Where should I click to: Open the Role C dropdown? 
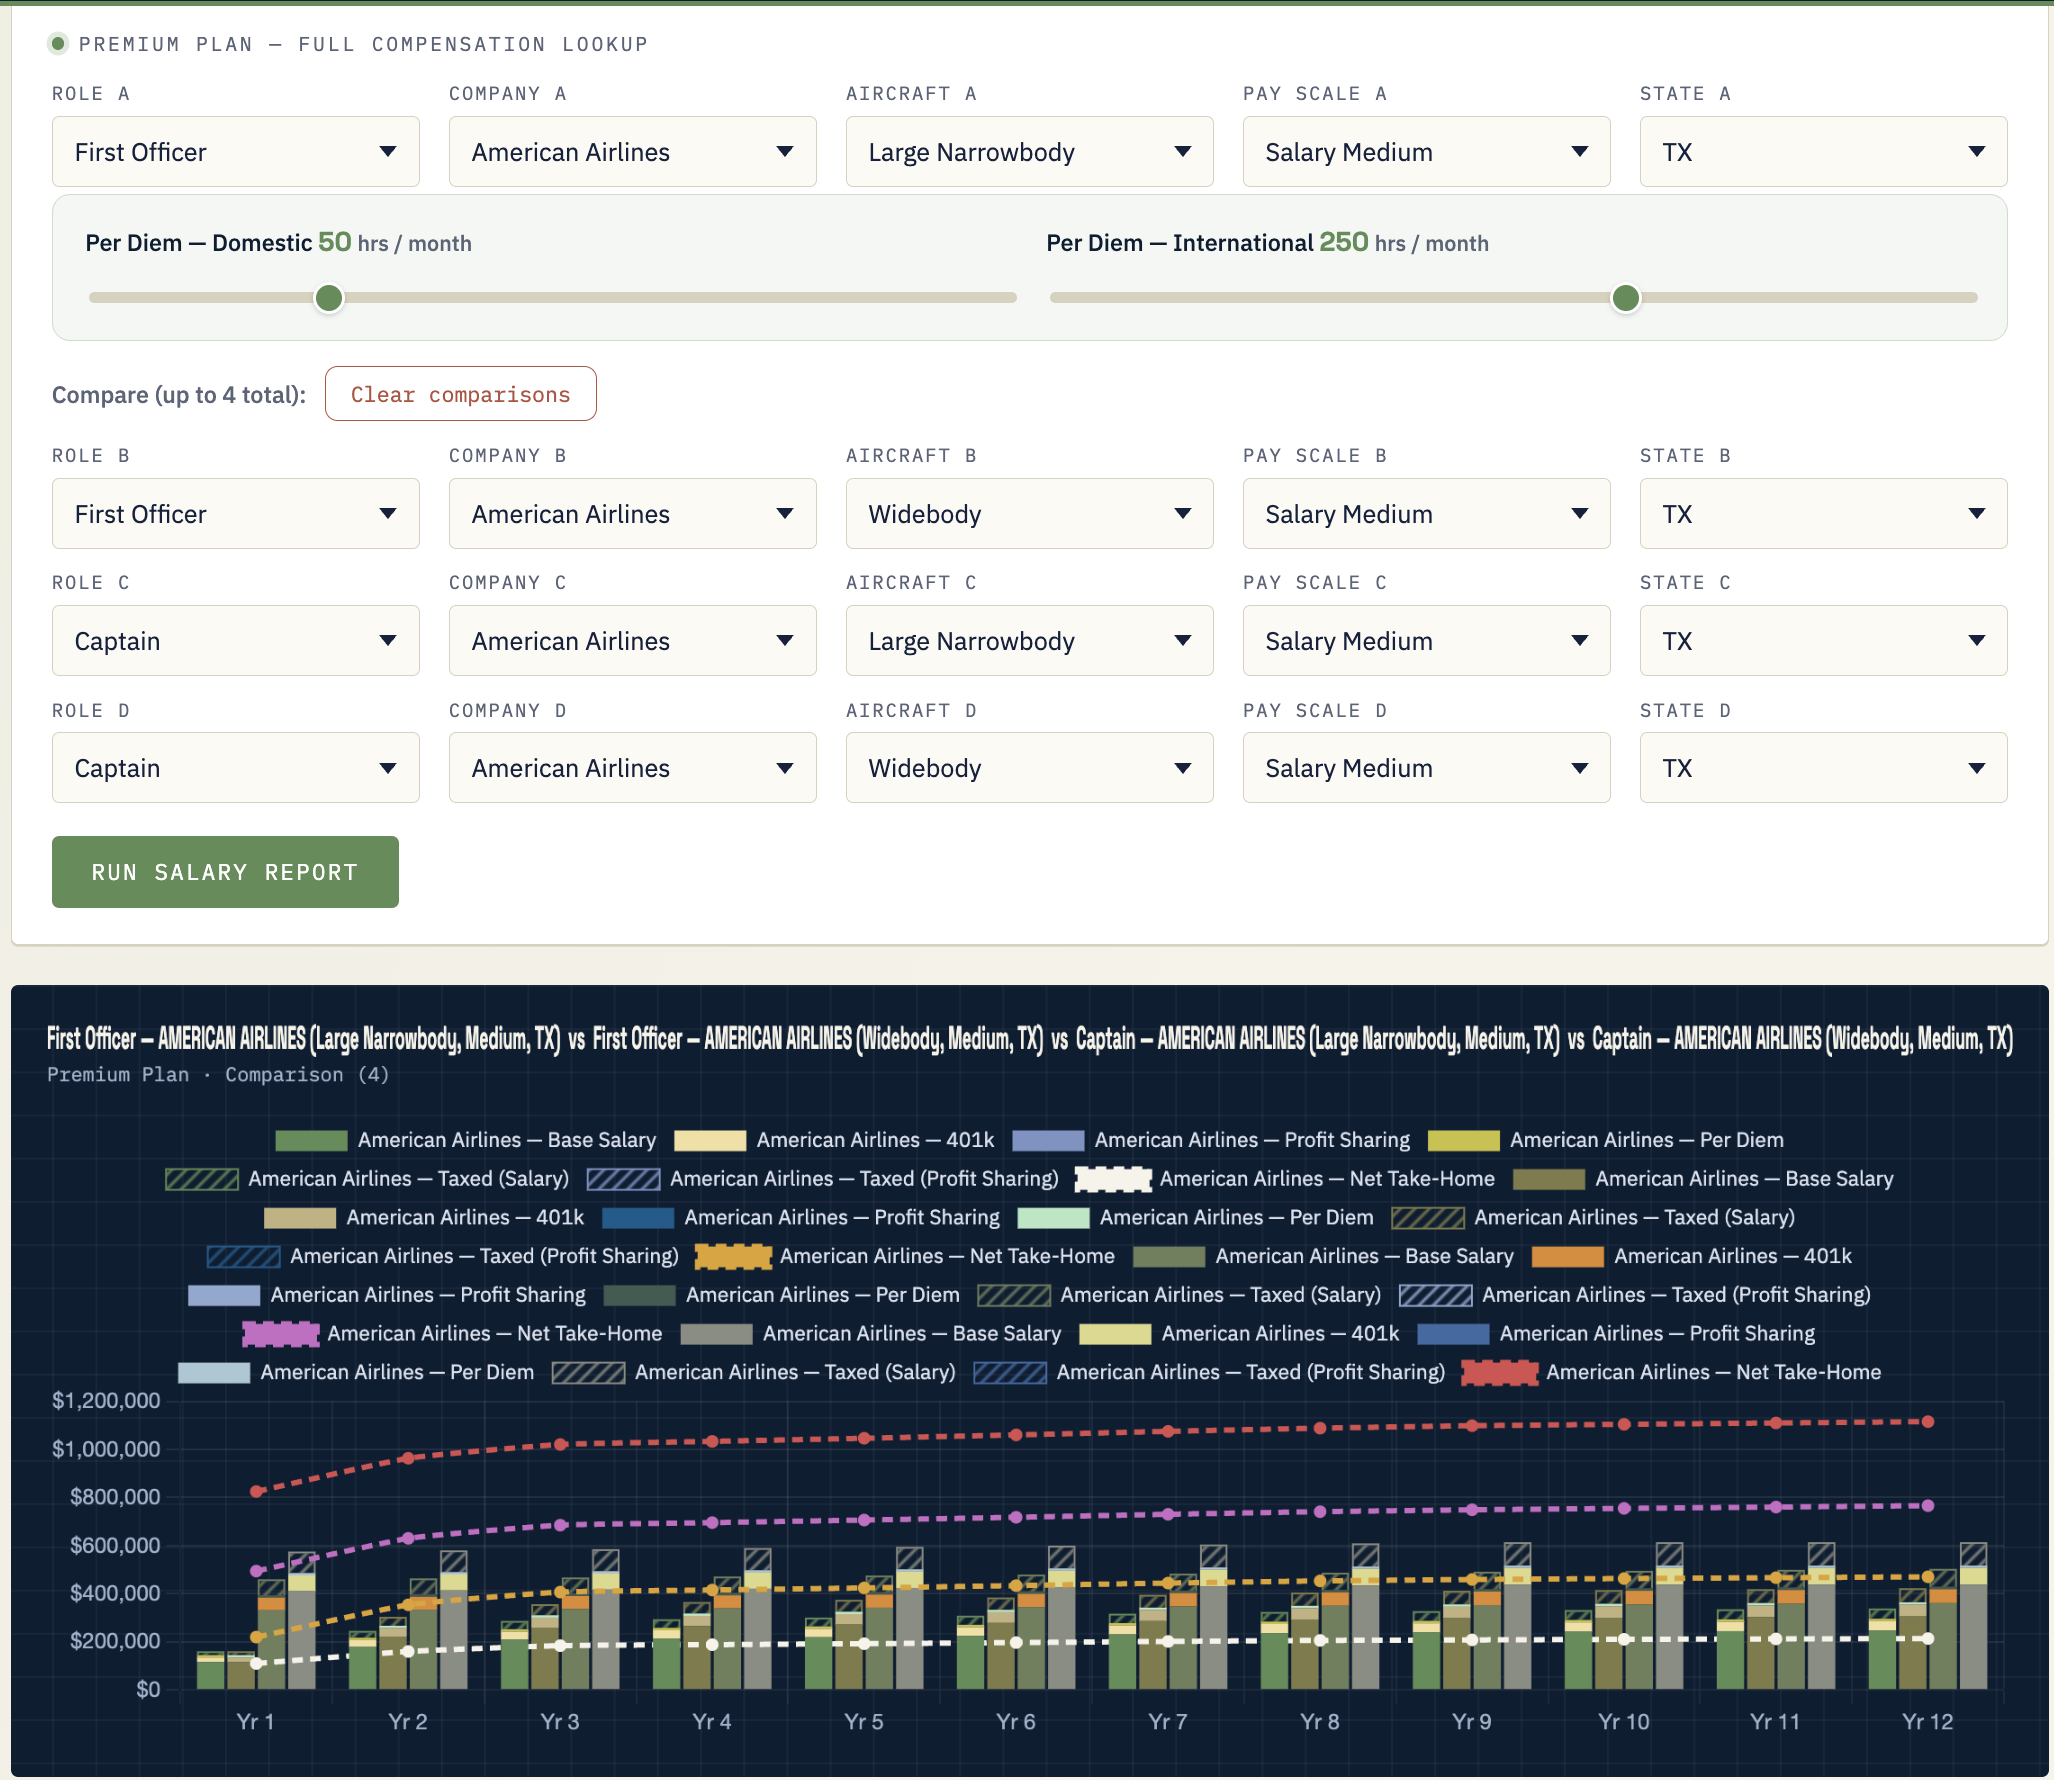click(x=236, y=641)
